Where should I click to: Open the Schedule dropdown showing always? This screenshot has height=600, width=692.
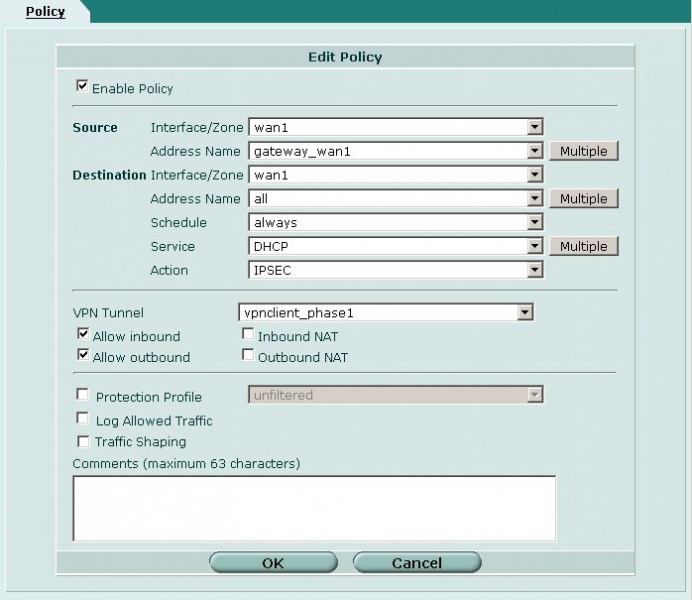[396, 222]
